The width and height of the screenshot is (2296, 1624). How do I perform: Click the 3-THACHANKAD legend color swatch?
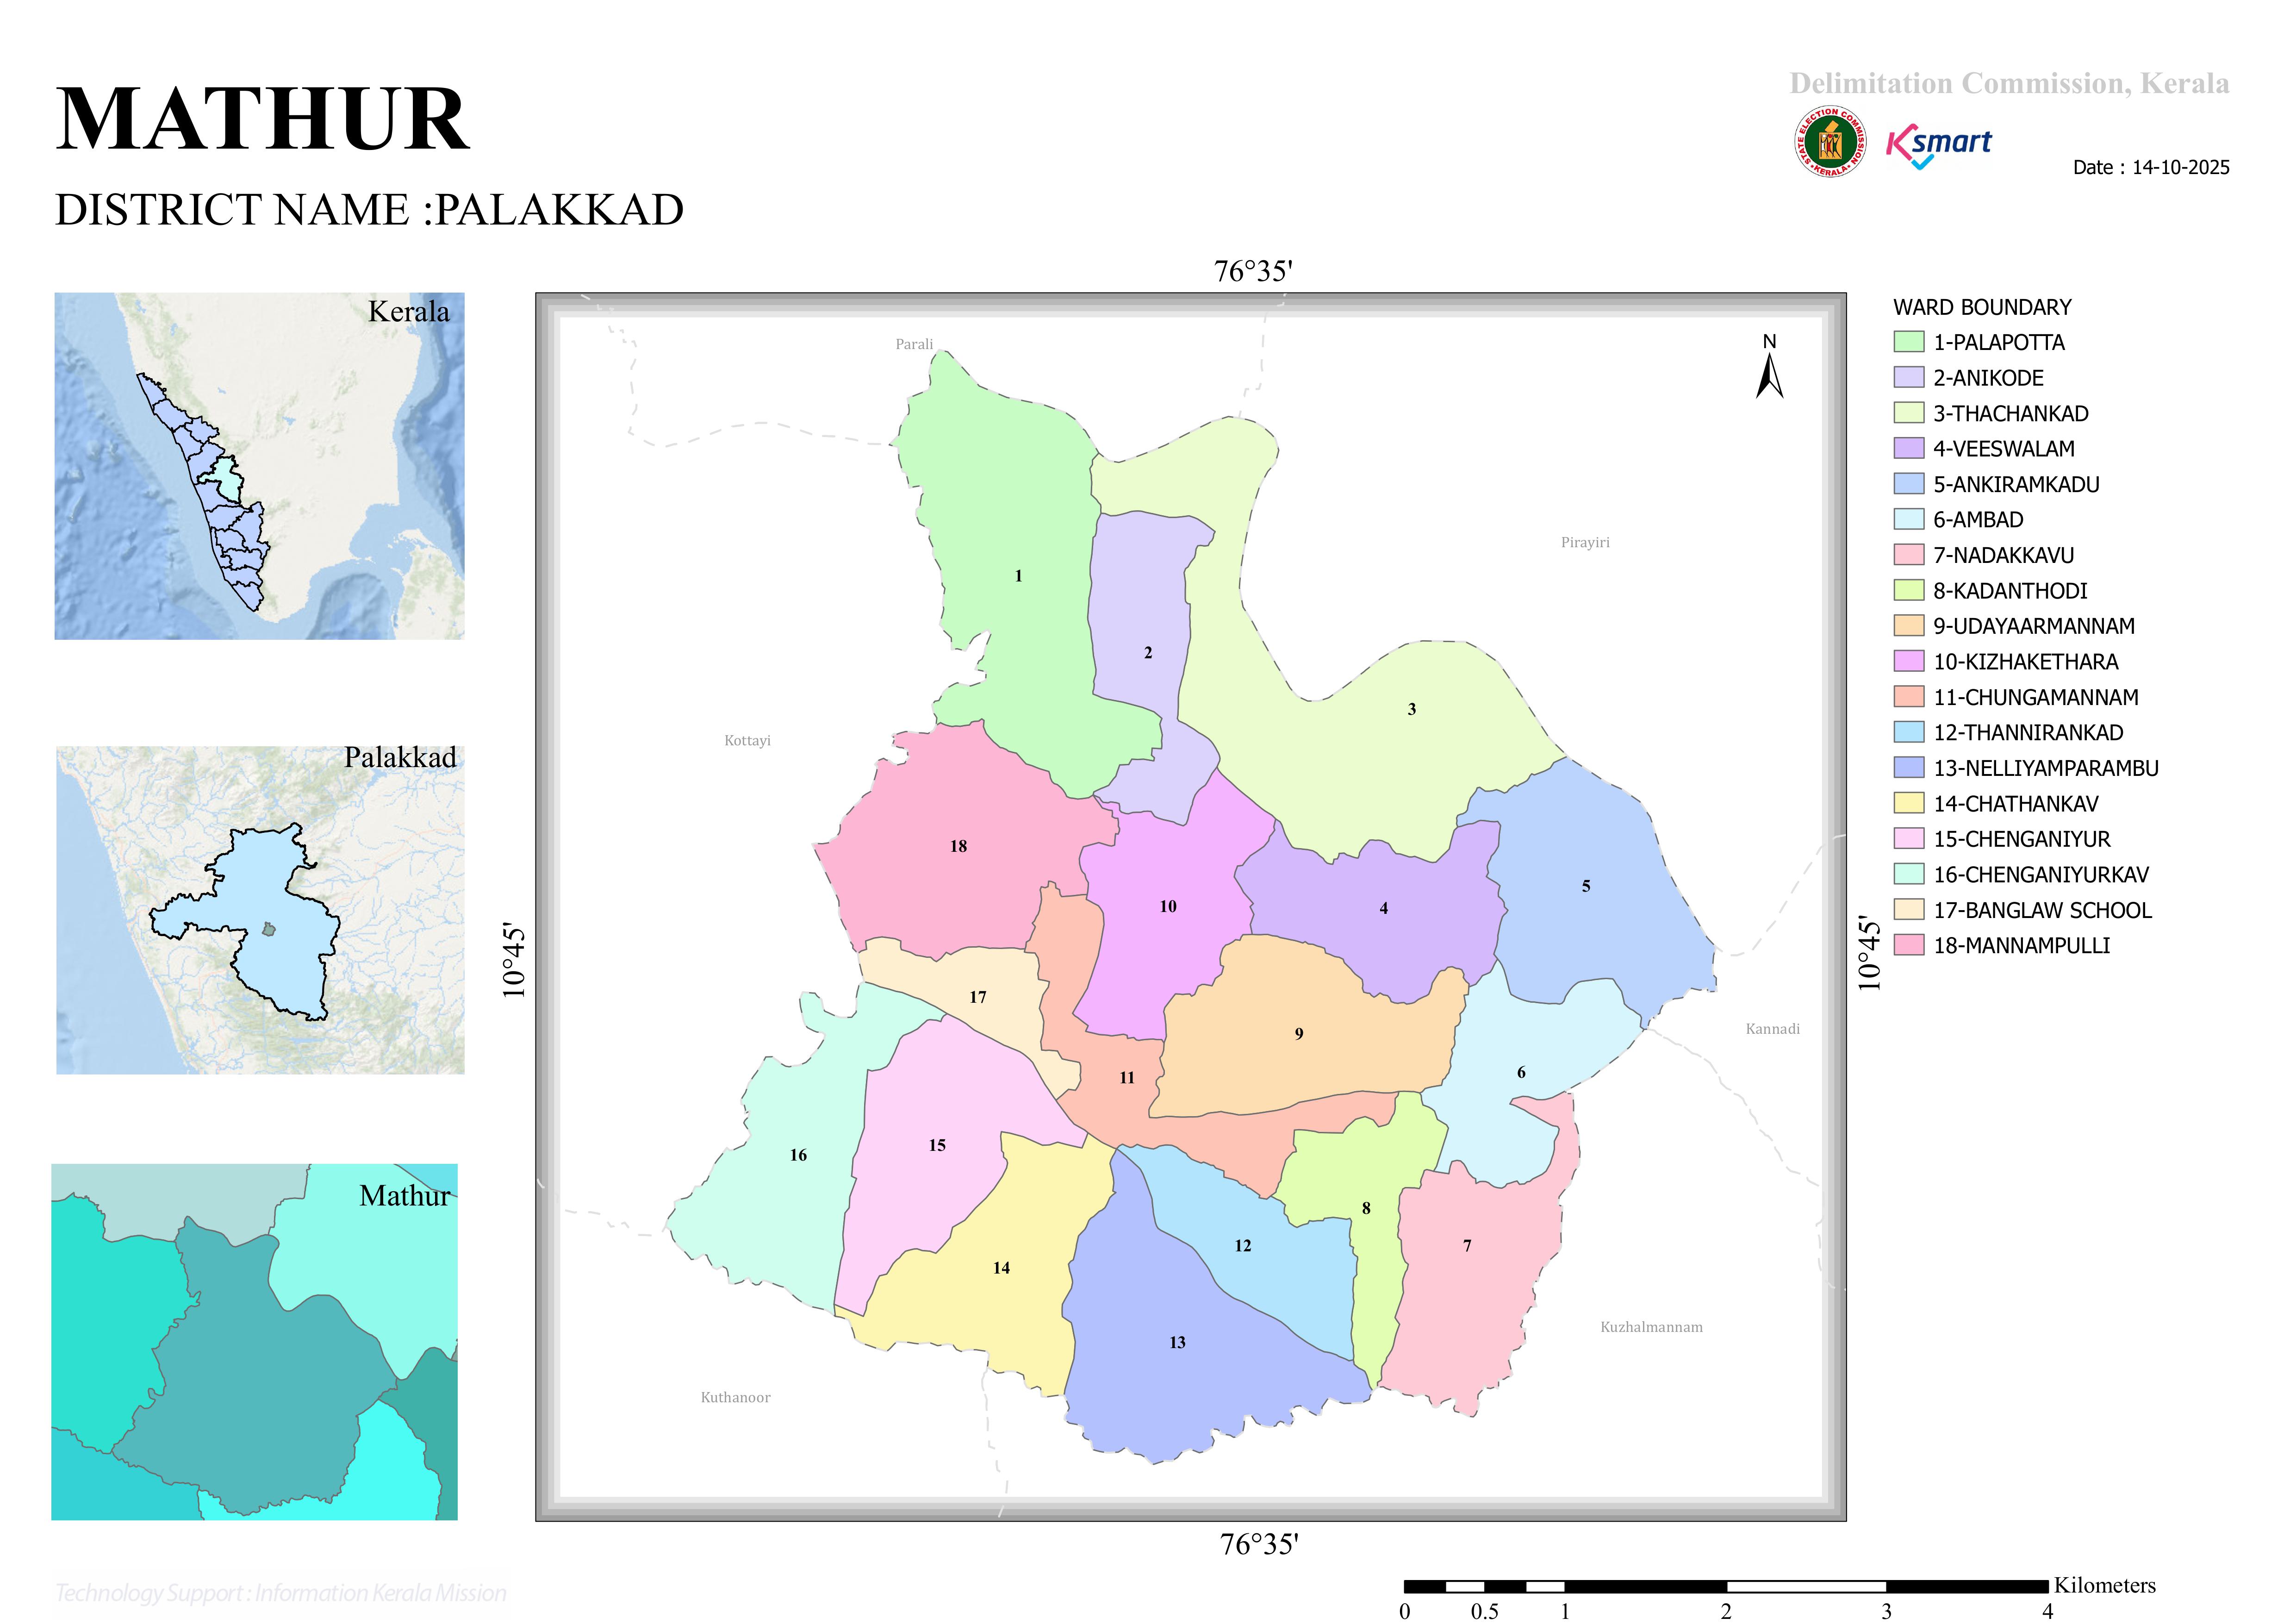[1908, 413]
